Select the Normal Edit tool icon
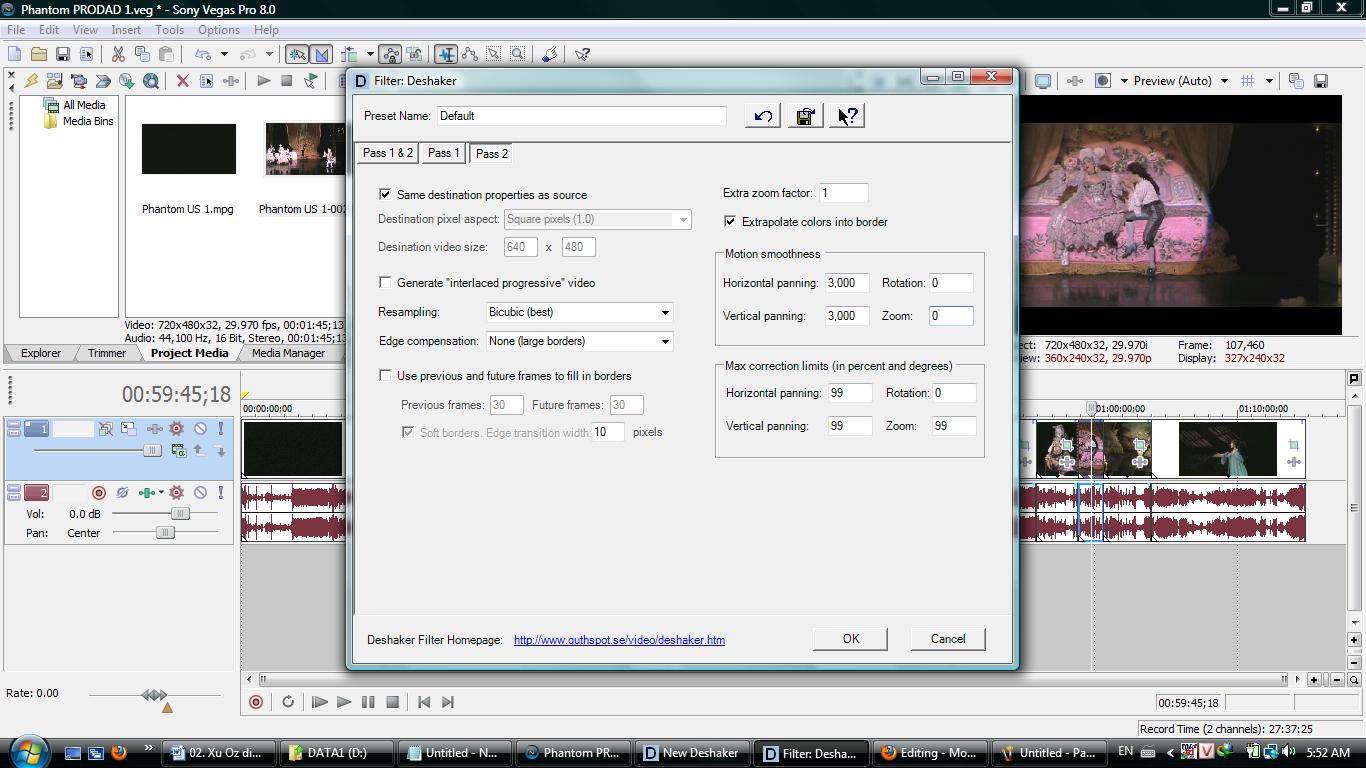 click(446, 54)
